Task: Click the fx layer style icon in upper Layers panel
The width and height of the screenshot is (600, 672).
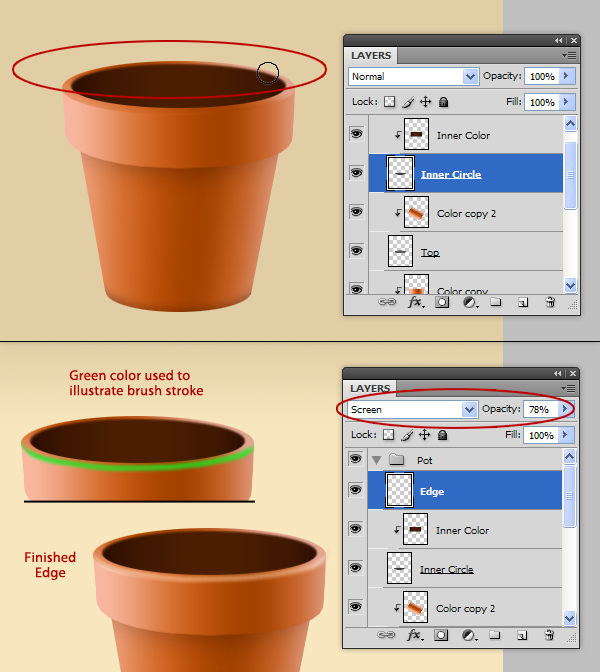Action: coord(415,302)
